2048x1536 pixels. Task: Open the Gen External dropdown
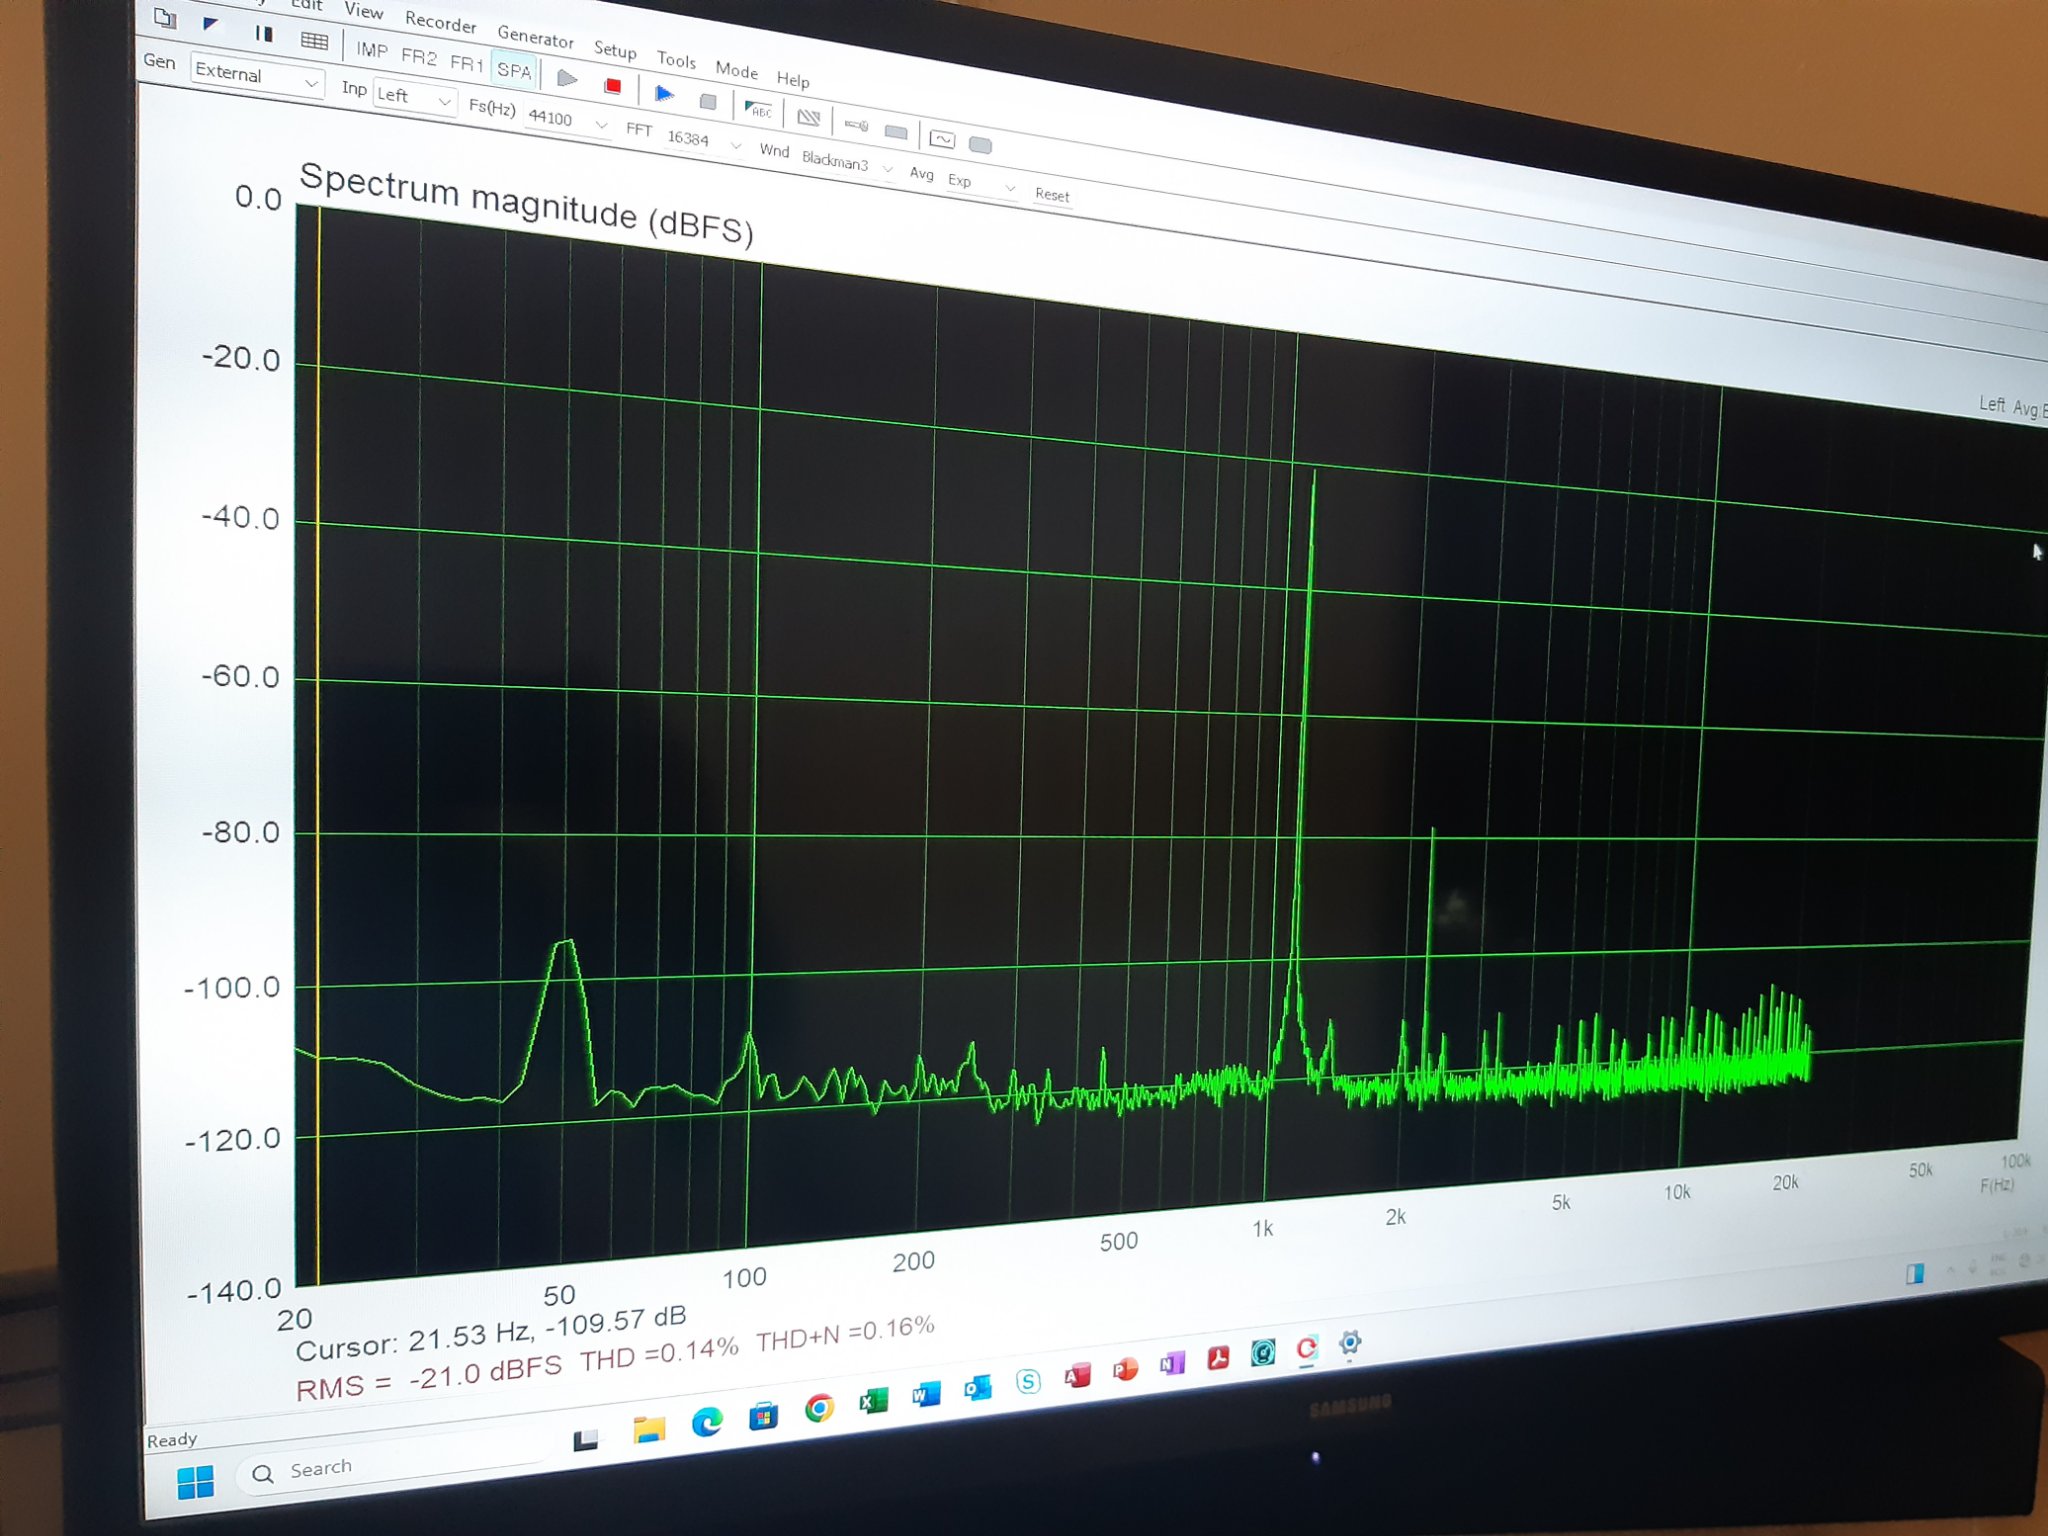tap(256, 75)
